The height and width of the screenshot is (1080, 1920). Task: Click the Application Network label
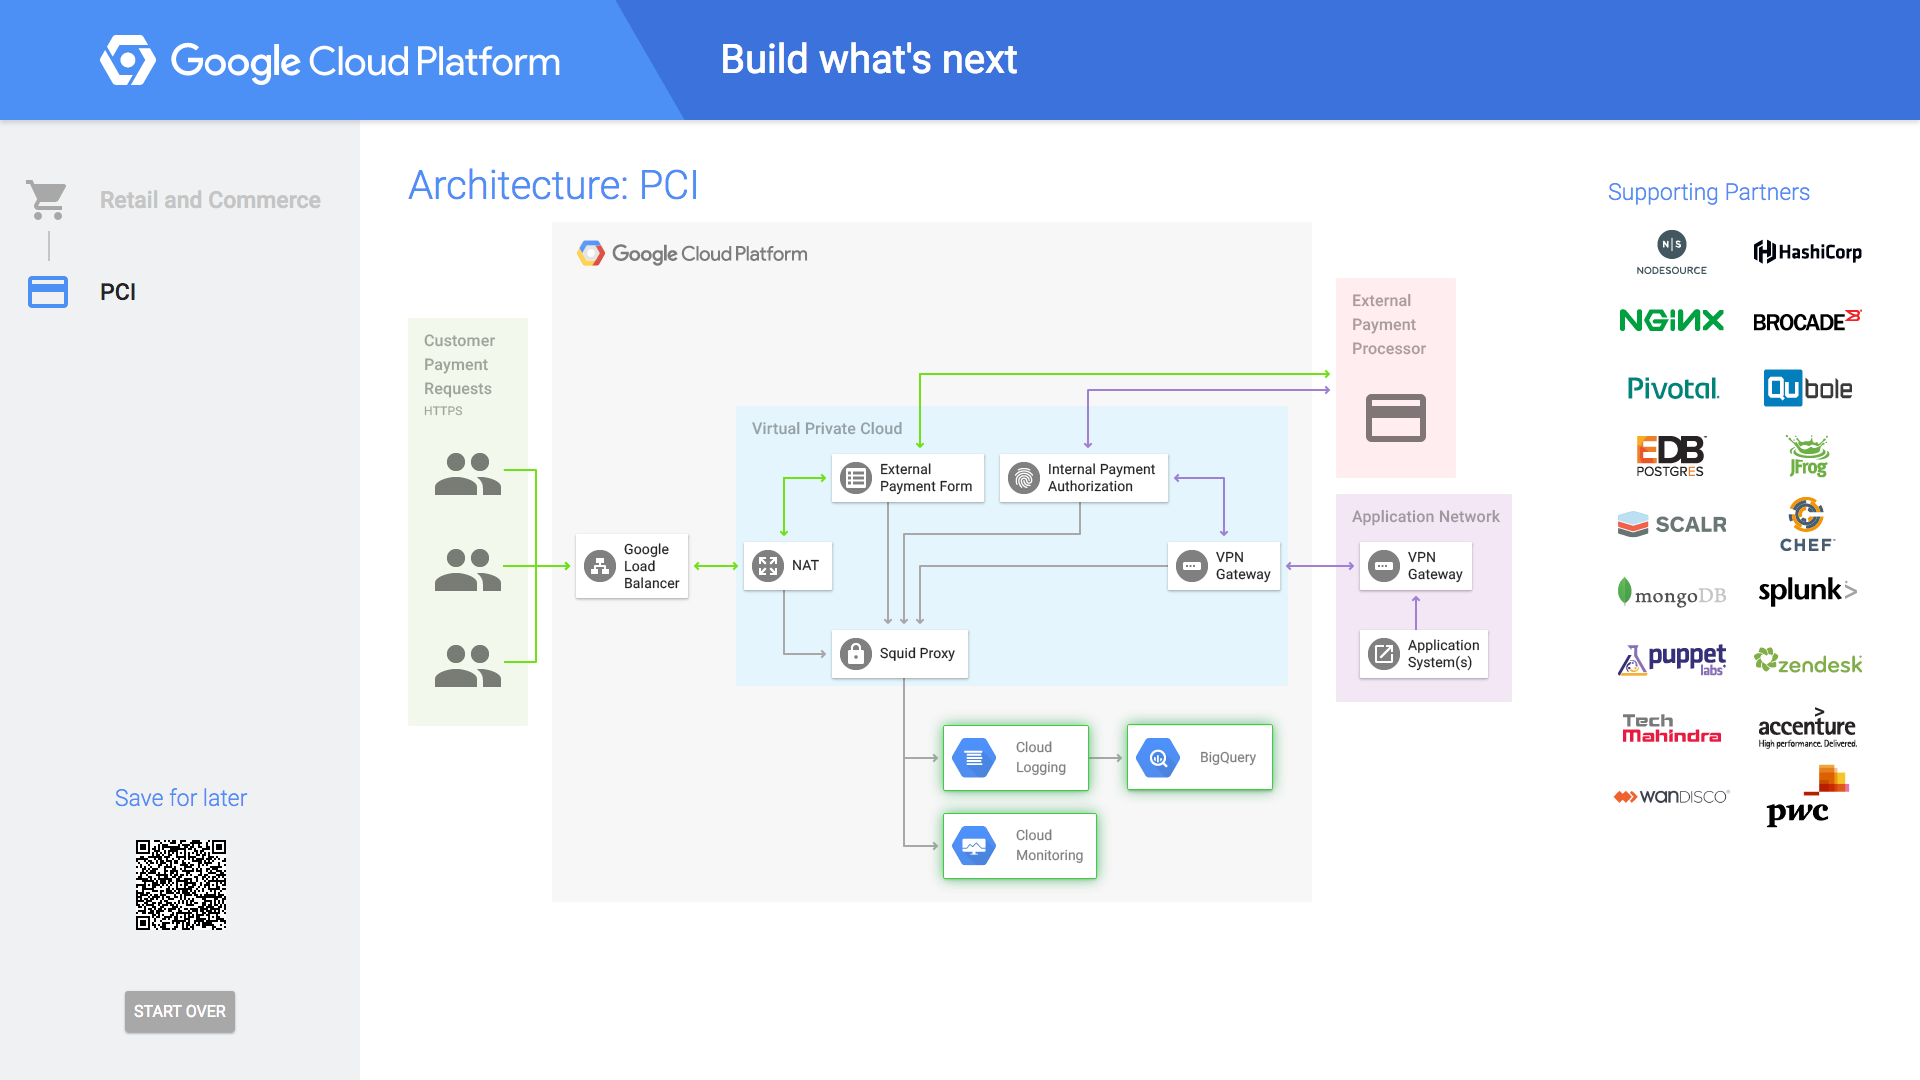click(1426, 516)
